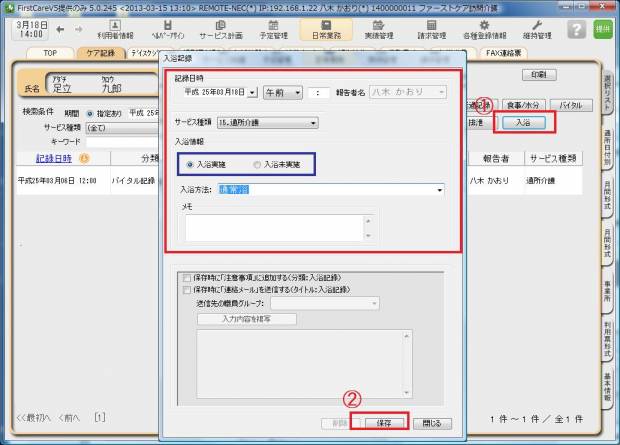This screenshot has width=620, height=445.
Task: Enable 保存時に連絡メールを送信する checkbox
Action: 185,290
